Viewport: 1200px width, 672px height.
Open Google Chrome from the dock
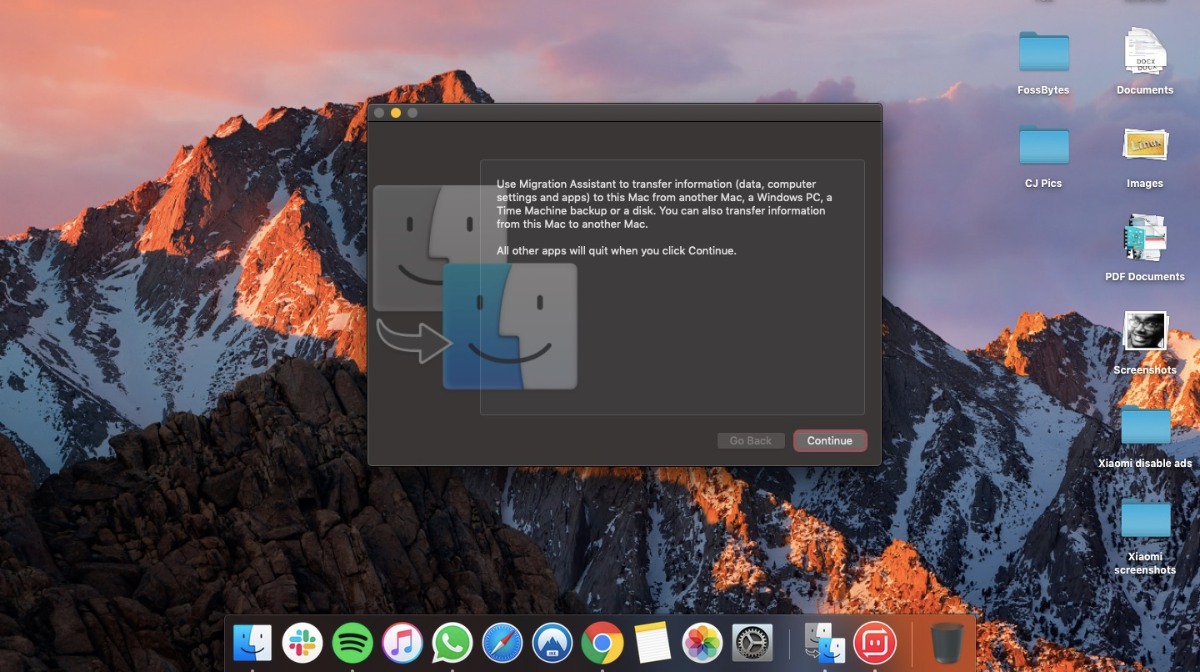[x=602, y=642]
